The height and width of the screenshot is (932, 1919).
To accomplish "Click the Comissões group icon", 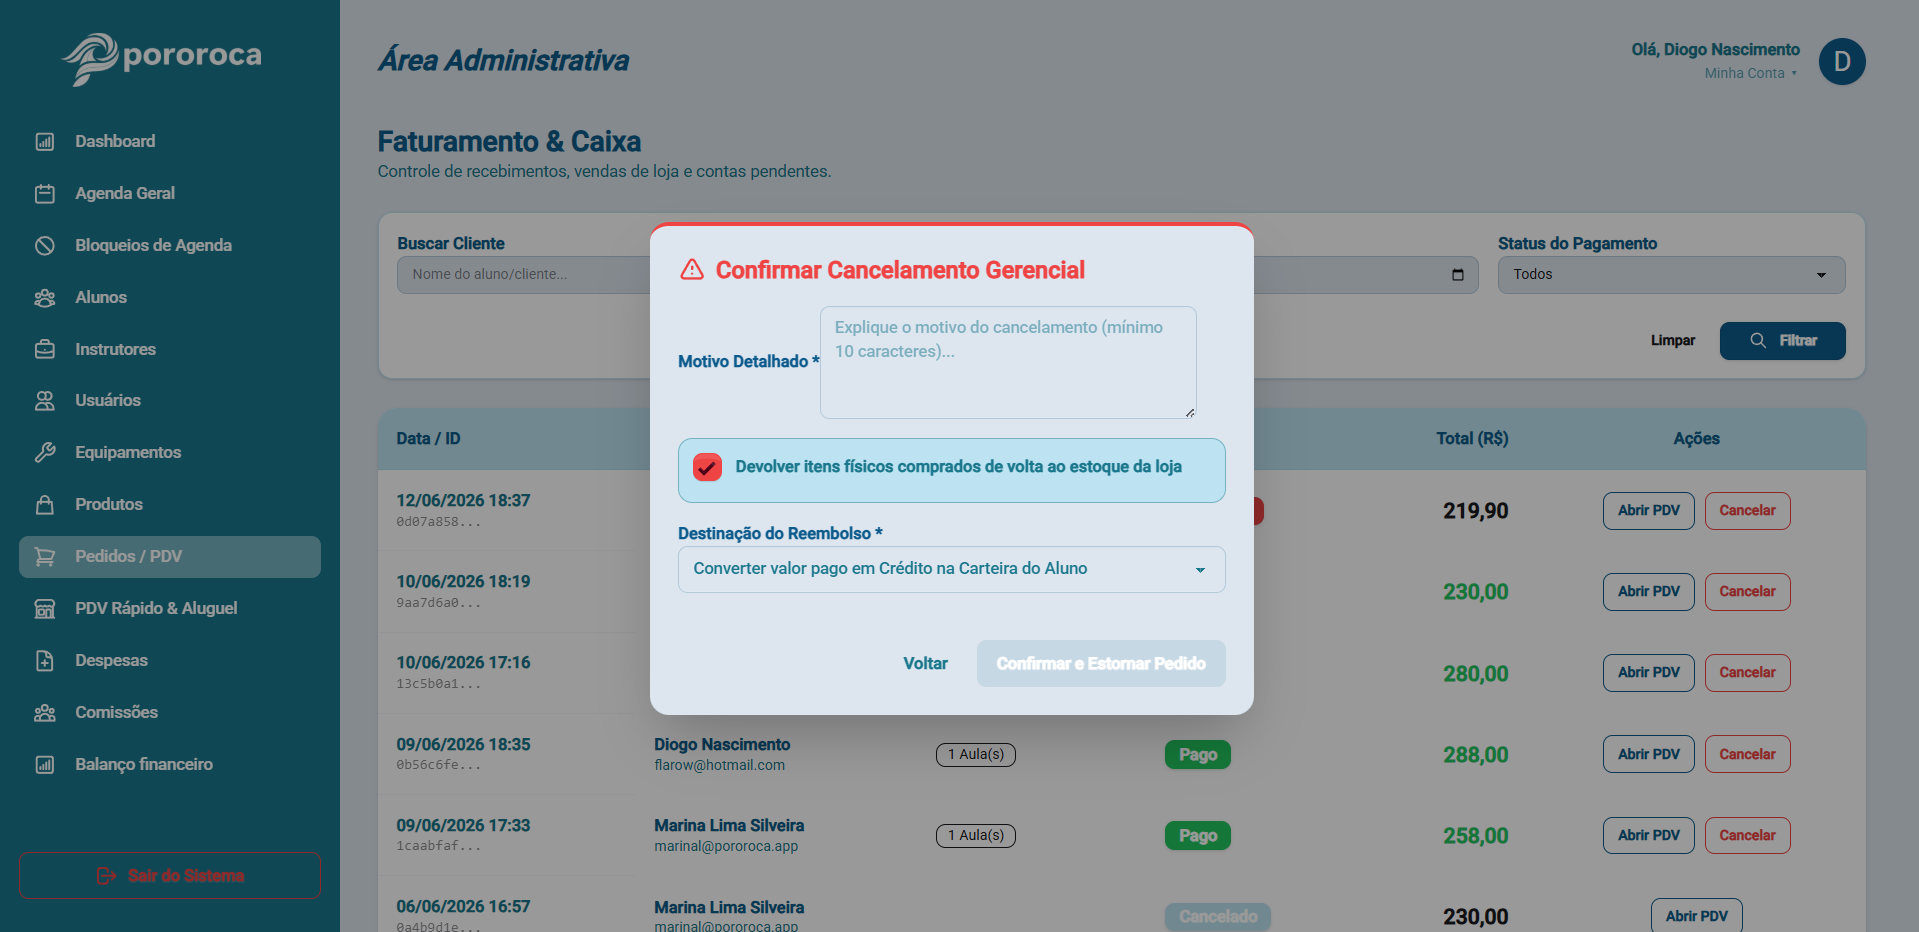I will click(x=45, y=713).
